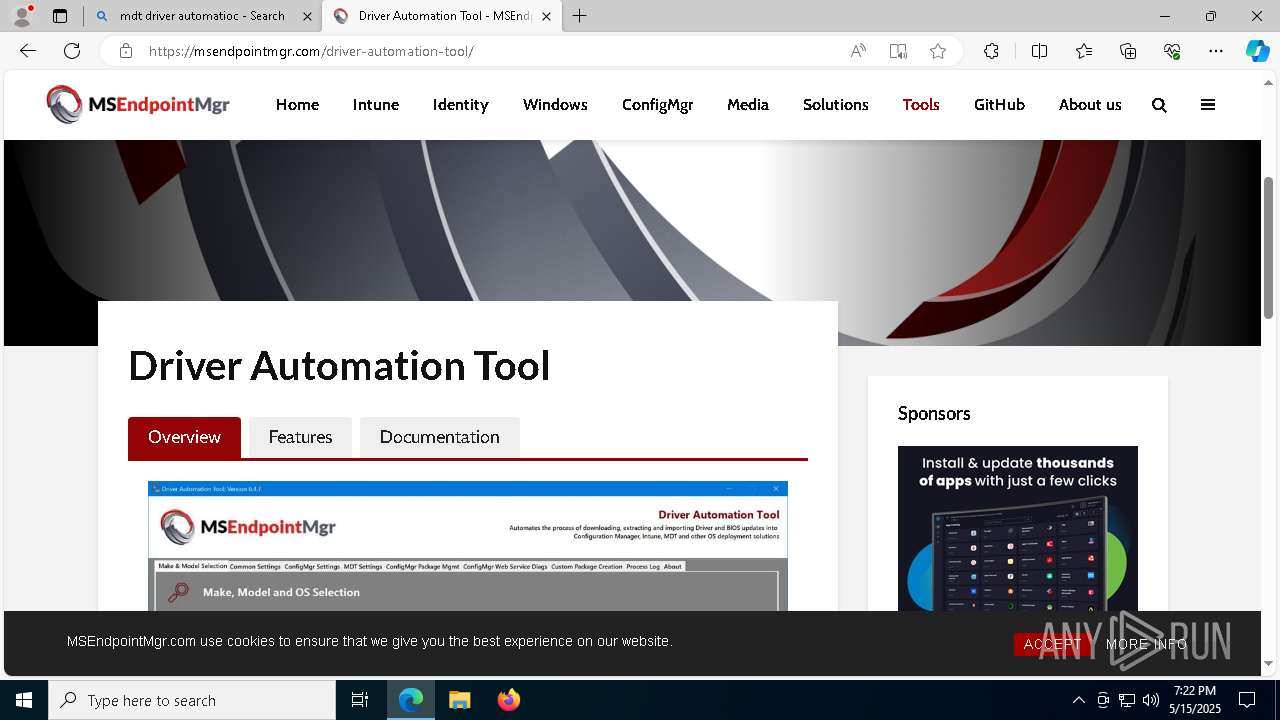Image resolution: width=1280 pixels, height=720 pixels.
Task: Switch to the Features tab
Action: click(x=300, y=437)
